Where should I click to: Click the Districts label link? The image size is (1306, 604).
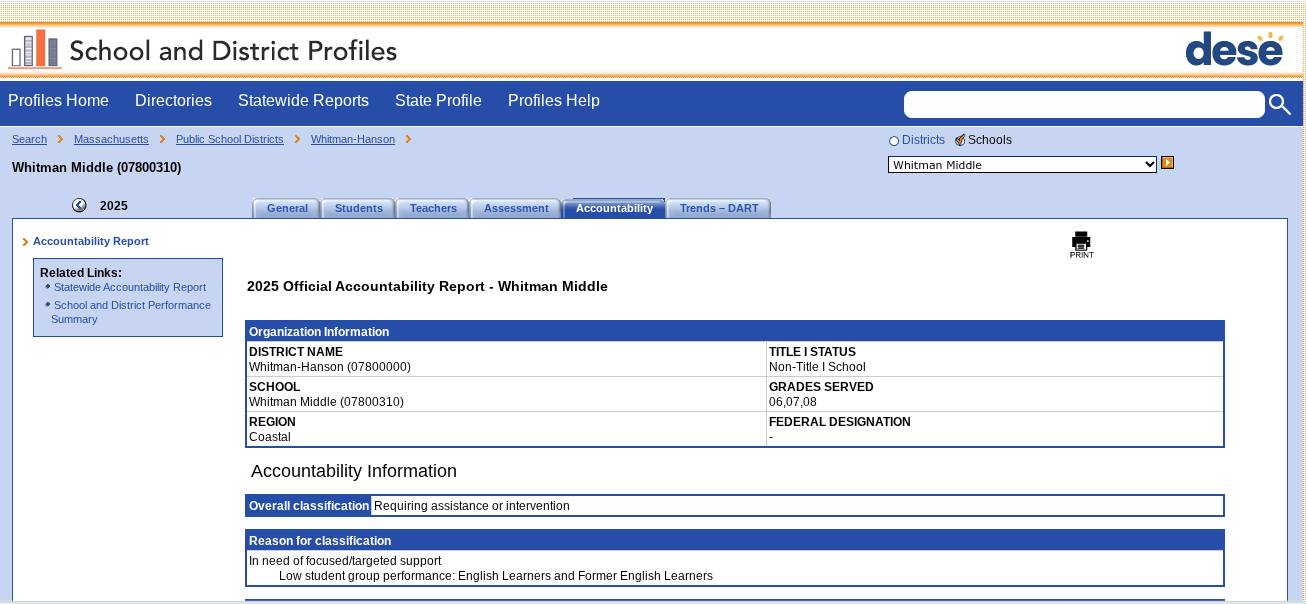pyautogui.click(x=923, y=140)
